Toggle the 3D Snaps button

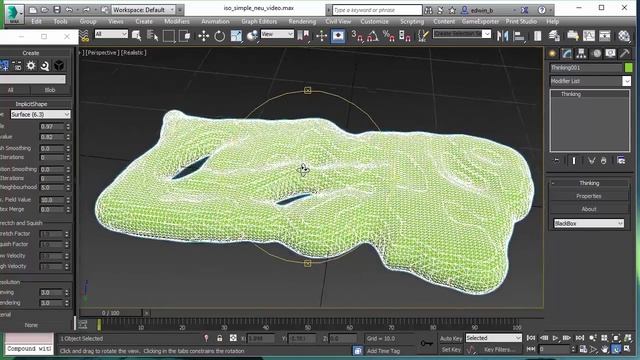tap(357, 36)
